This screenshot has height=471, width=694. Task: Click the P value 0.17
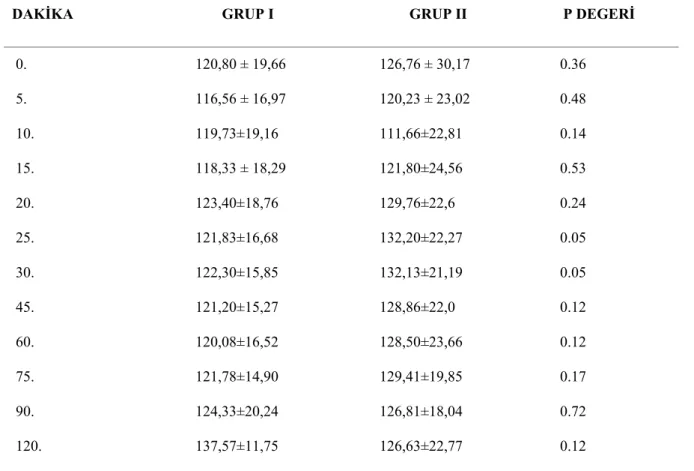click(x=573, y=377)
